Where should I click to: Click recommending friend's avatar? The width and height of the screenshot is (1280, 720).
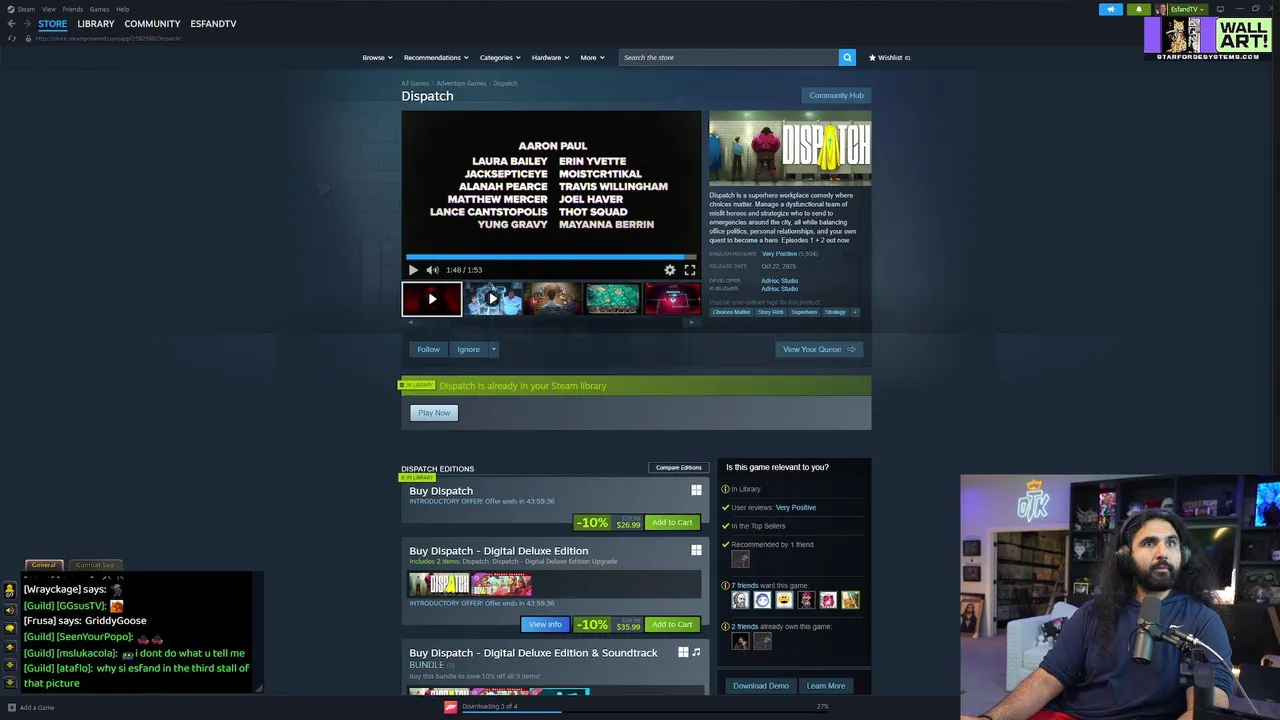(740, 559)
